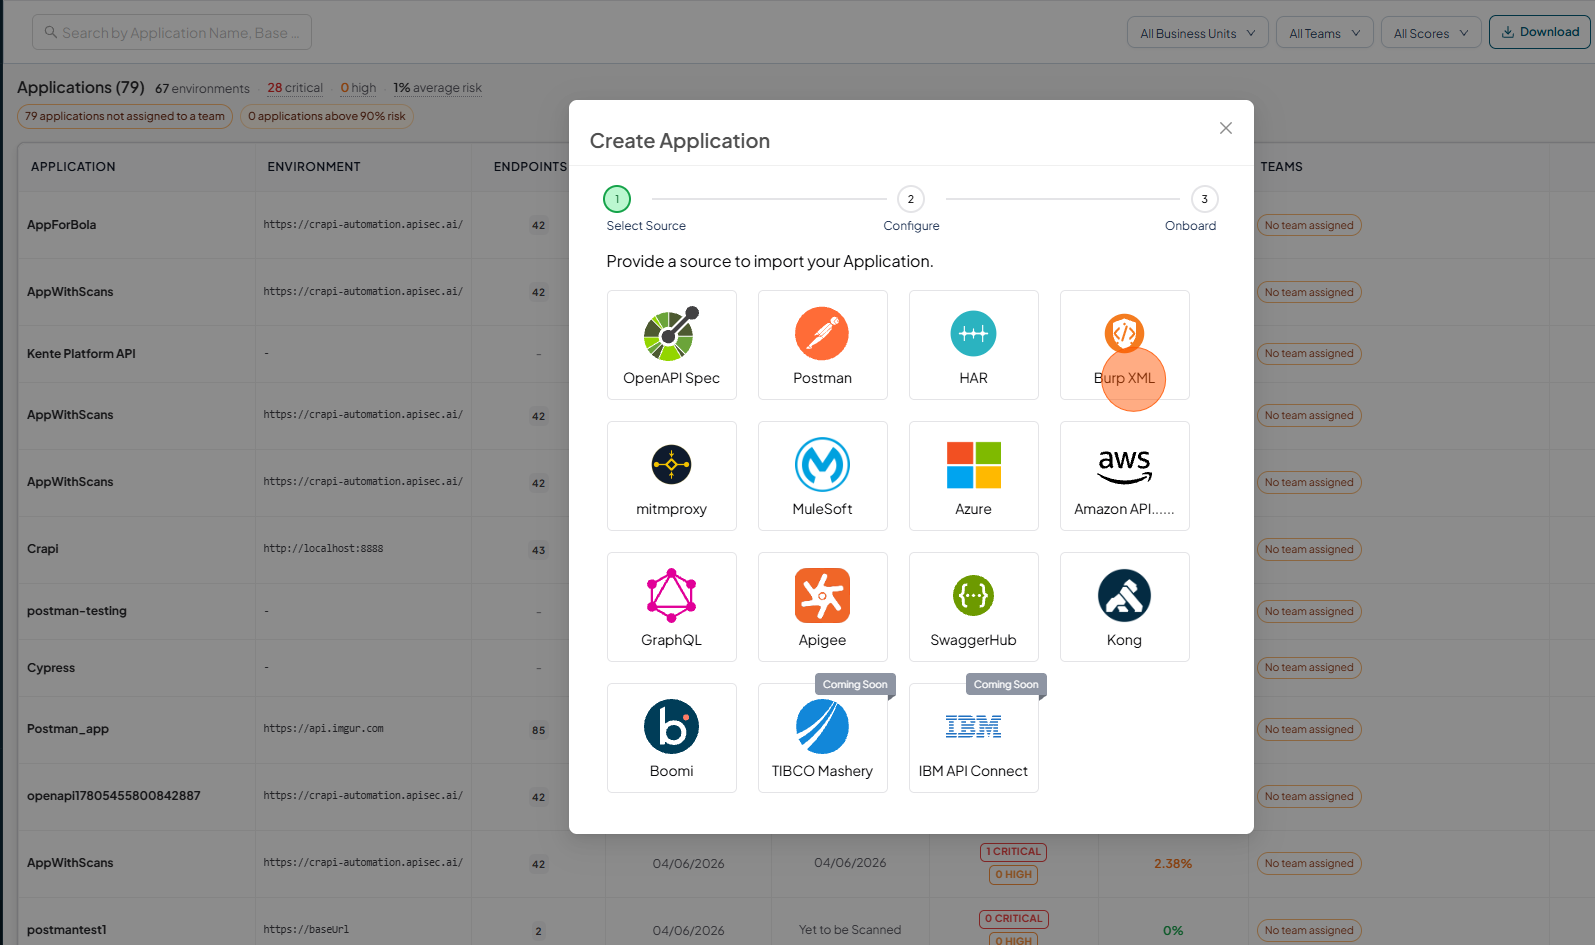Click the 1% average risk link
Screen dimensions: 1595x945
[437, 88]
